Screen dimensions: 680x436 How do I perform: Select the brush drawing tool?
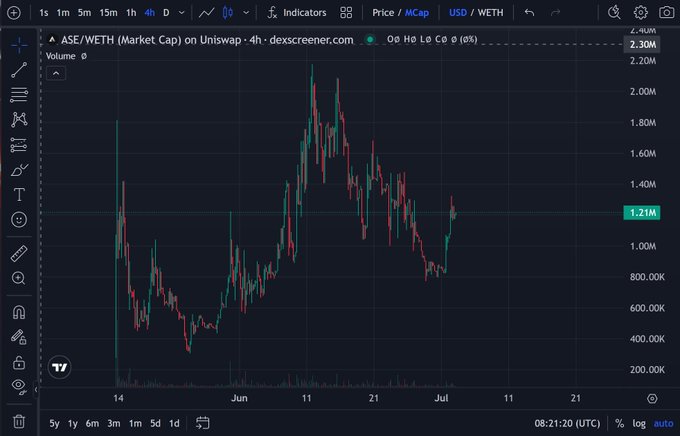click(x=19, y=170)
